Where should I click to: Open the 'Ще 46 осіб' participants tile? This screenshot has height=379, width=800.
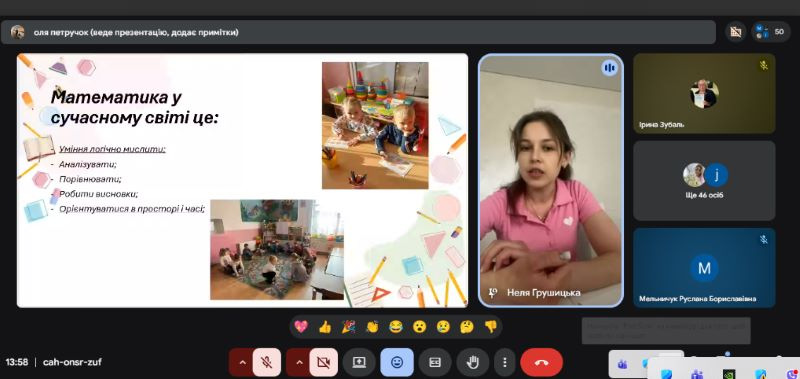[x=704, y=181]
